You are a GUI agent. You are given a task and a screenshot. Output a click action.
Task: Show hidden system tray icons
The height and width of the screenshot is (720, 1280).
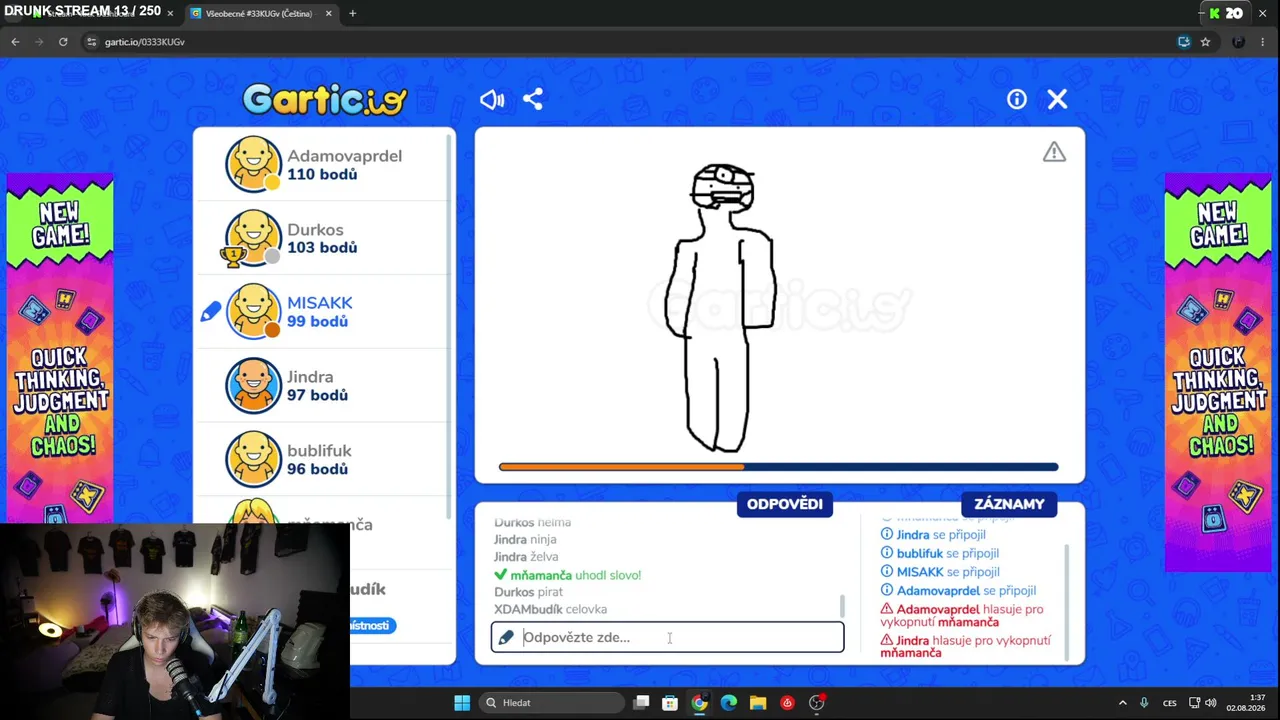1122,702
